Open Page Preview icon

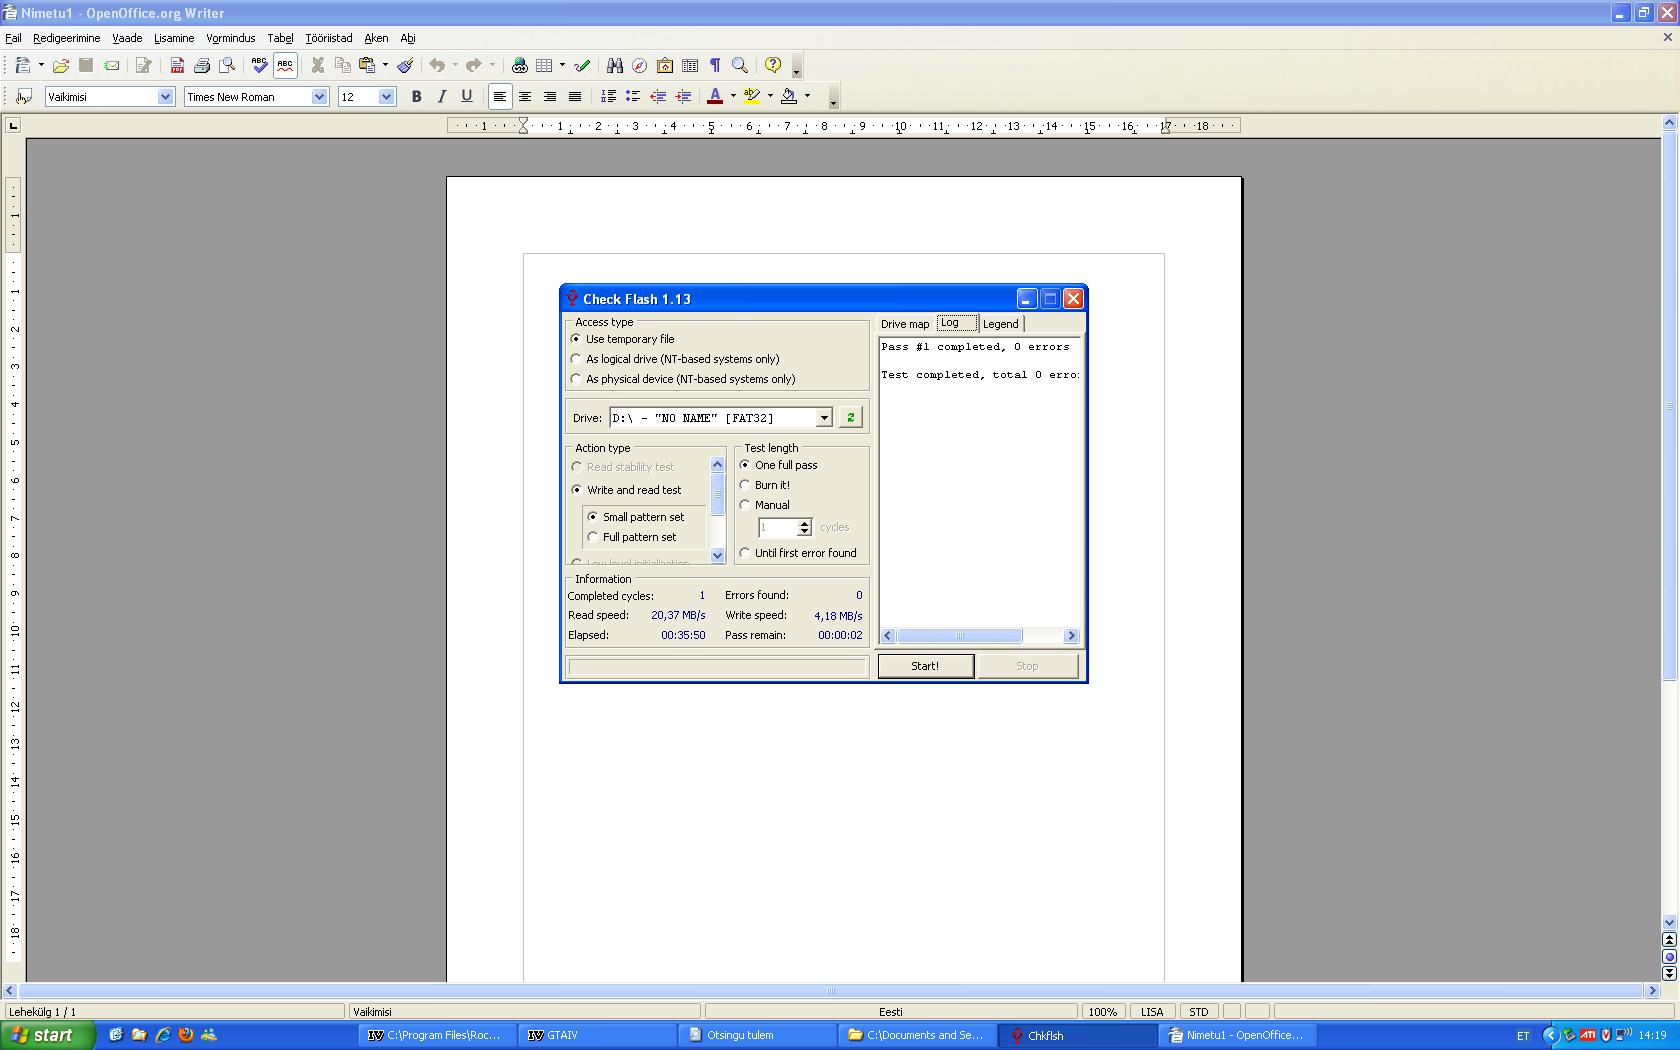click(227, 66)
